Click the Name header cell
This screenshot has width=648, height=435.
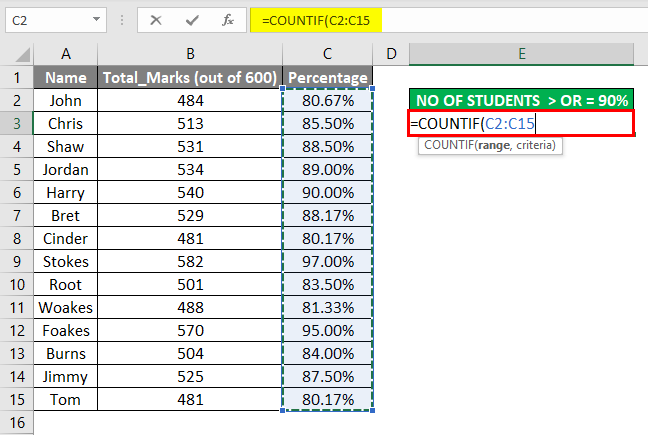[x=66, y=77]
